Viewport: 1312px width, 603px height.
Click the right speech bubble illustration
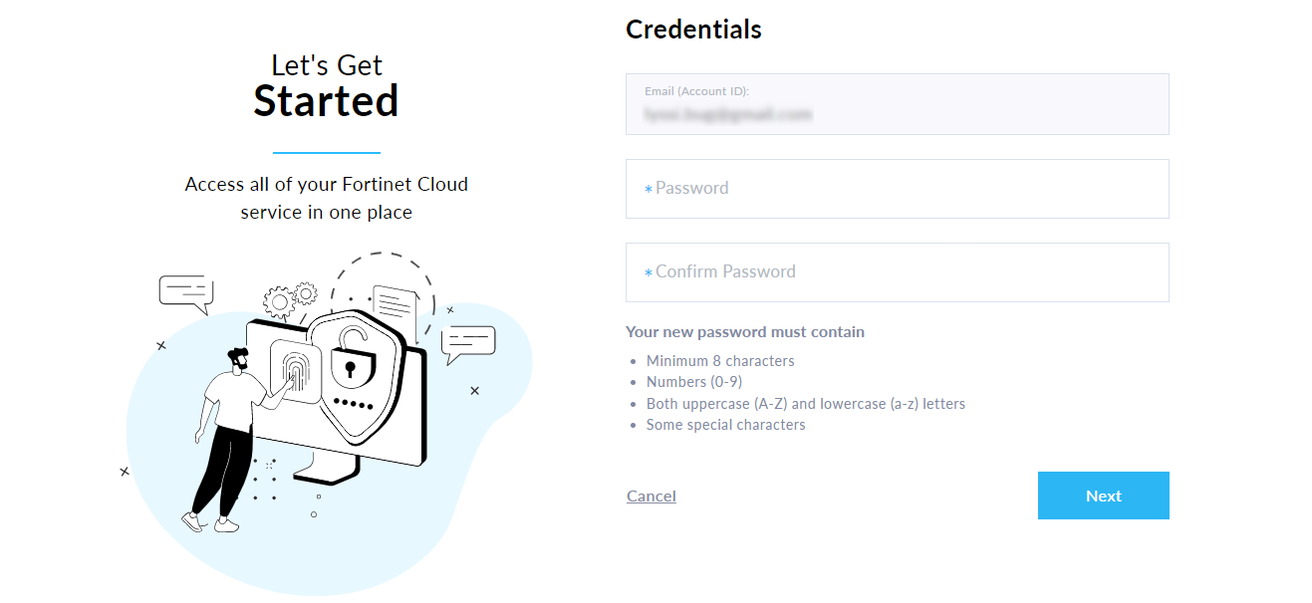[468, 341]
